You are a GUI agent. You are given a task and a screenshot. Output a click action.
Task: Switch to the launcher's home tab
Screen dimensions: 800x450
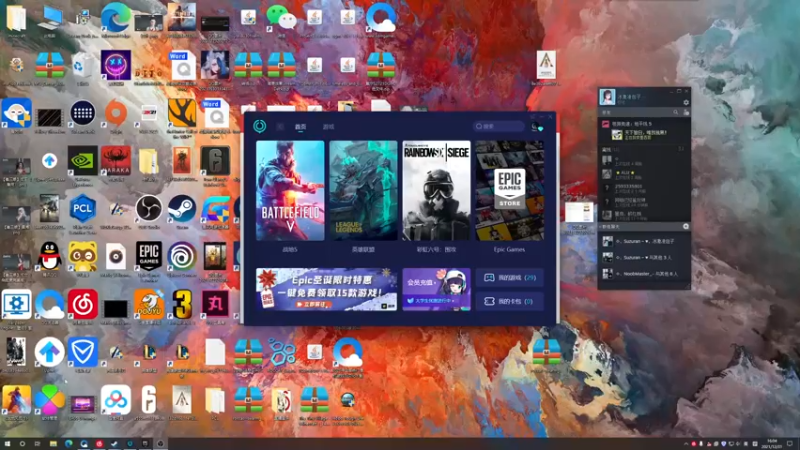[x=301, y=127]
